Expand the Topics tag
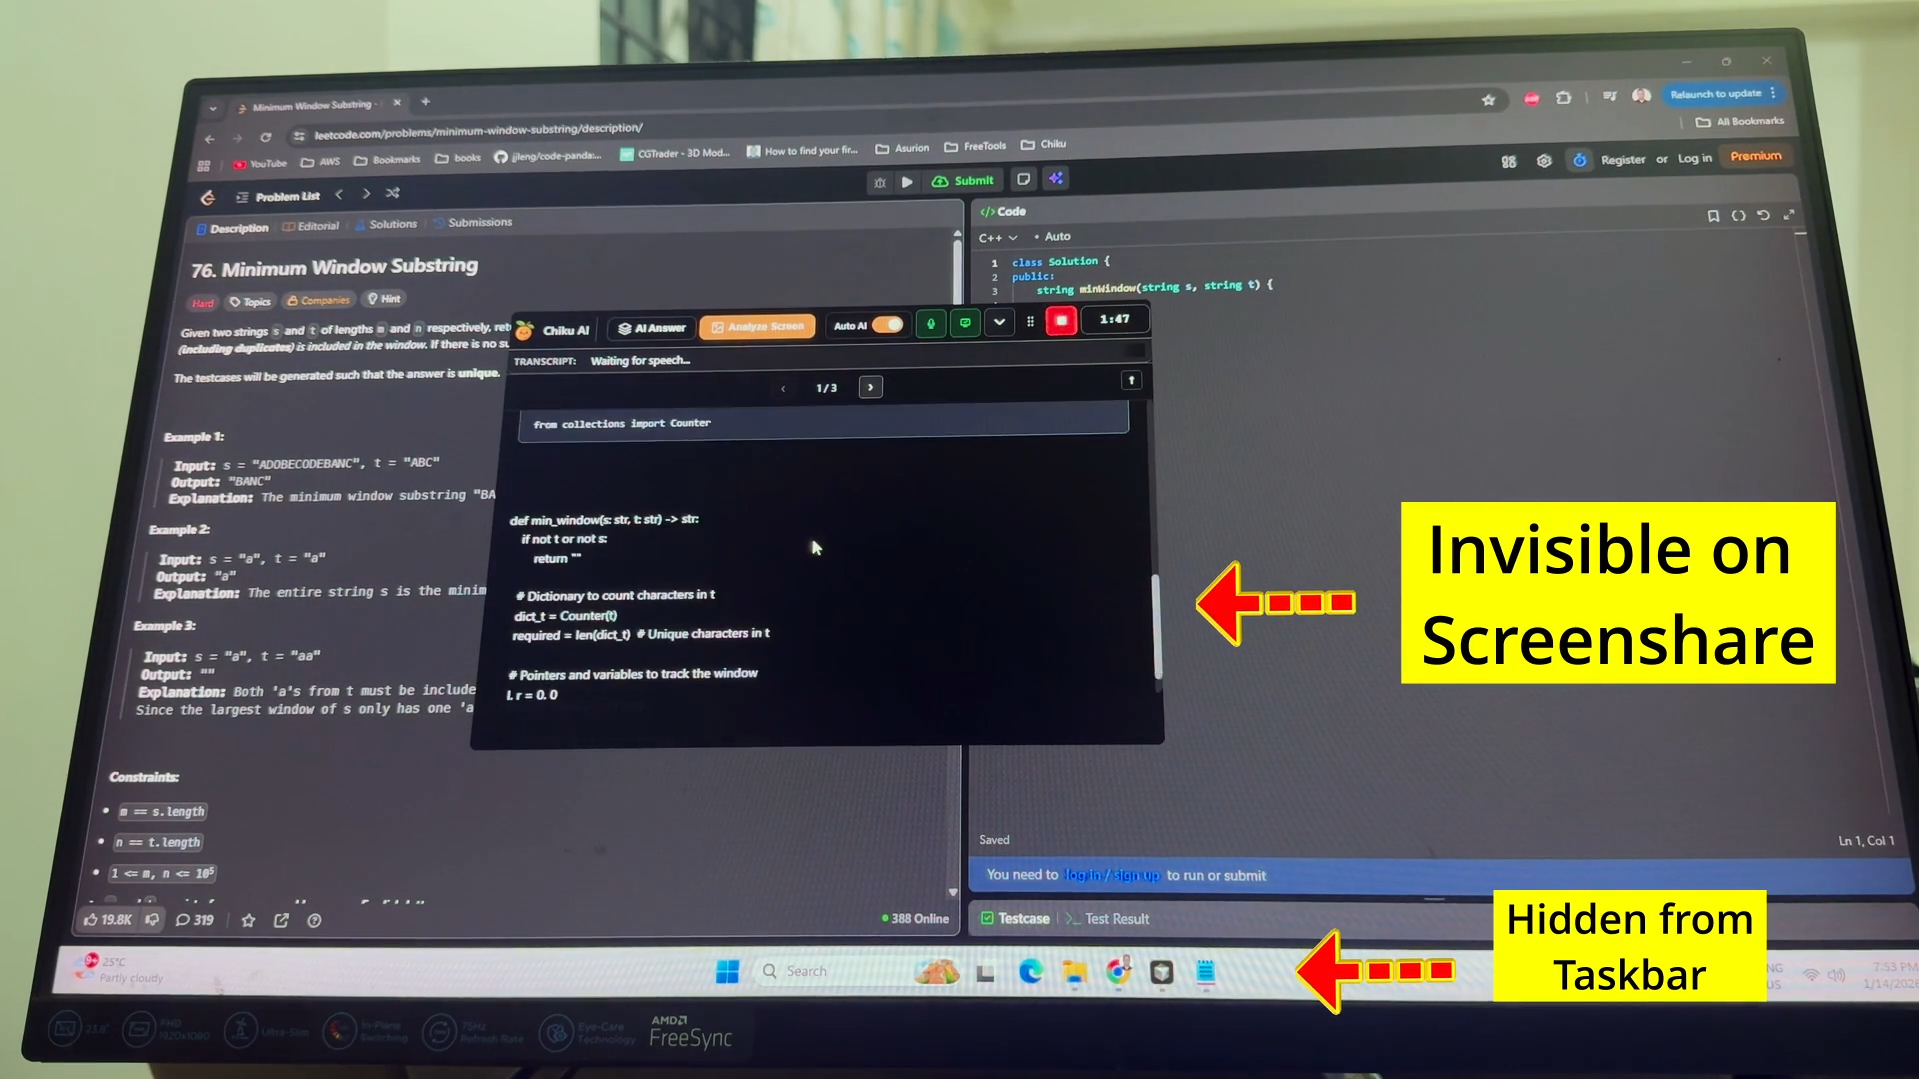The image size is (1919, 1079). [250, 301]
